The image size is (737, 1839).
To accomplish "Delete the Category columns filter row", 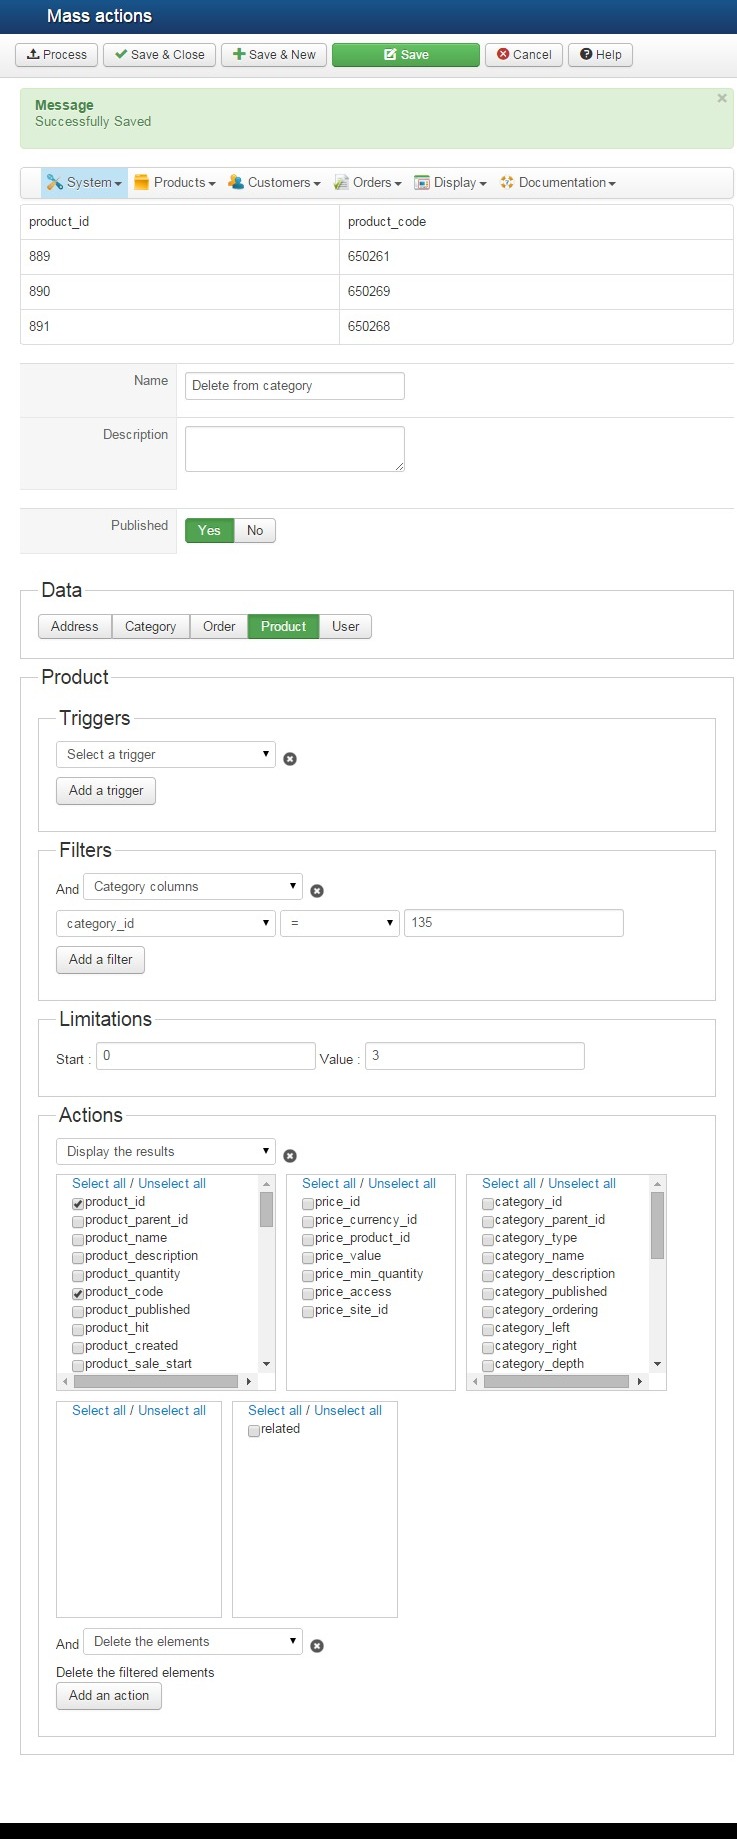I will [317, 891].
